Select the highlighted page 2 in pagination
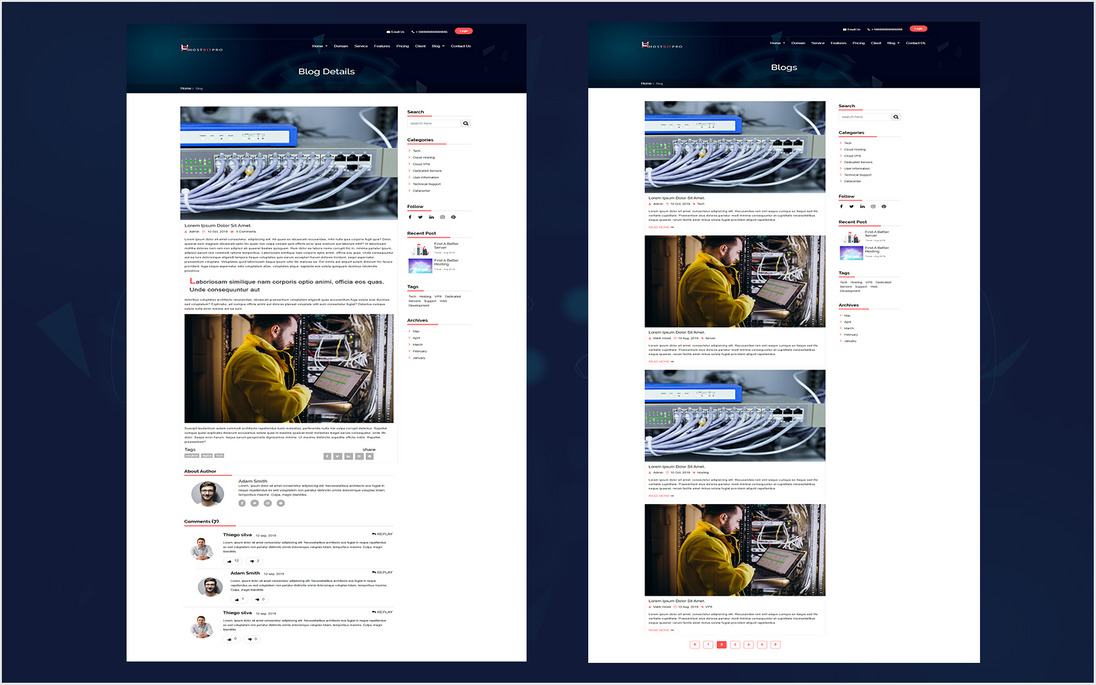The height and width of the screenshot is (685, 1096). coord(721,644)
